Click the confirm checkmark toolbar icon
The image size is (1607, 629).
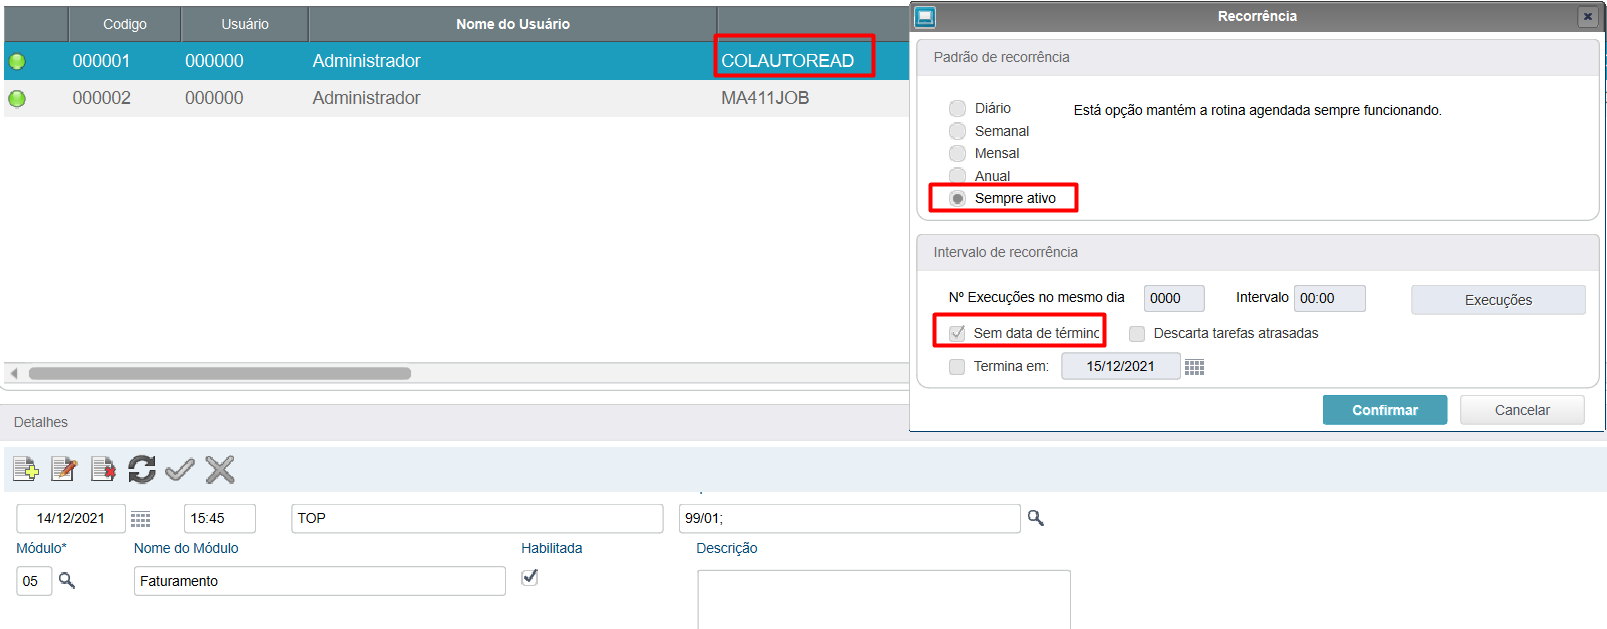[x=180, y=468]
